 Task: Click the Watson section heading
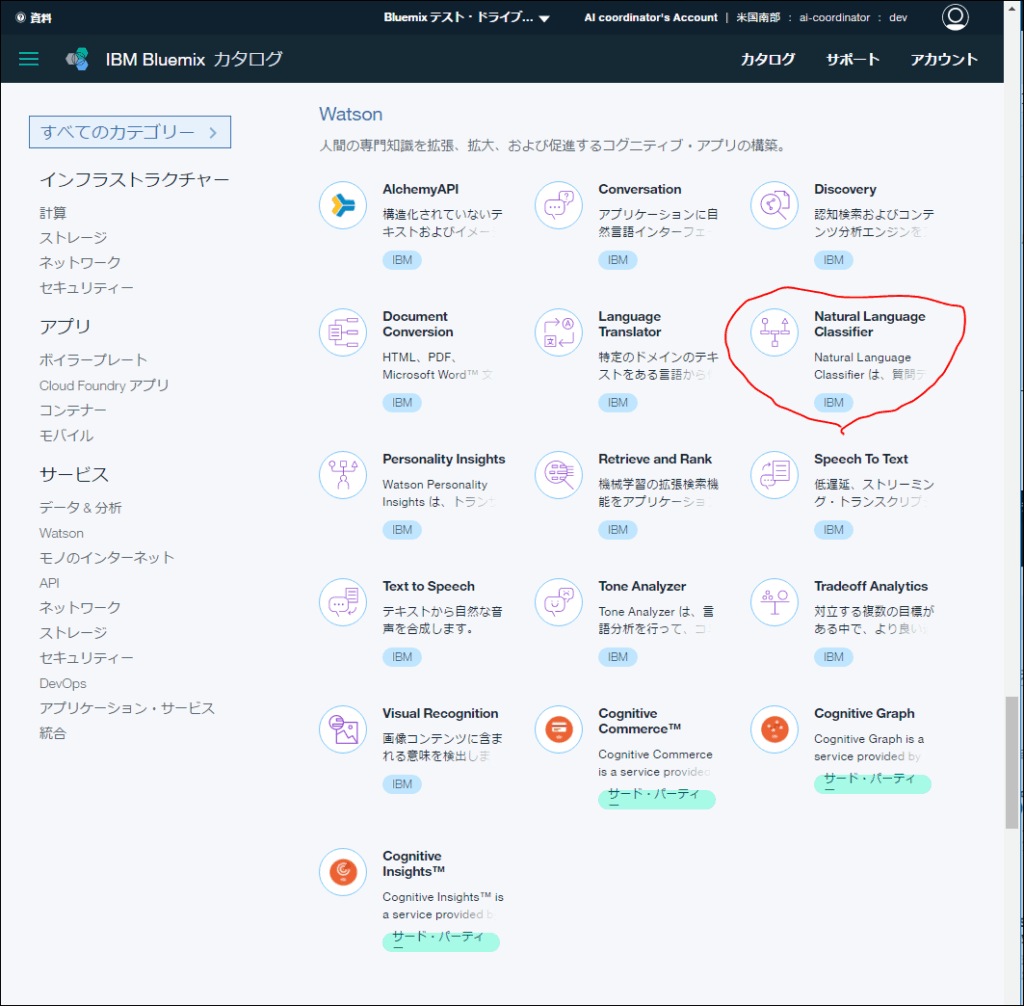[x=351, y=114]
